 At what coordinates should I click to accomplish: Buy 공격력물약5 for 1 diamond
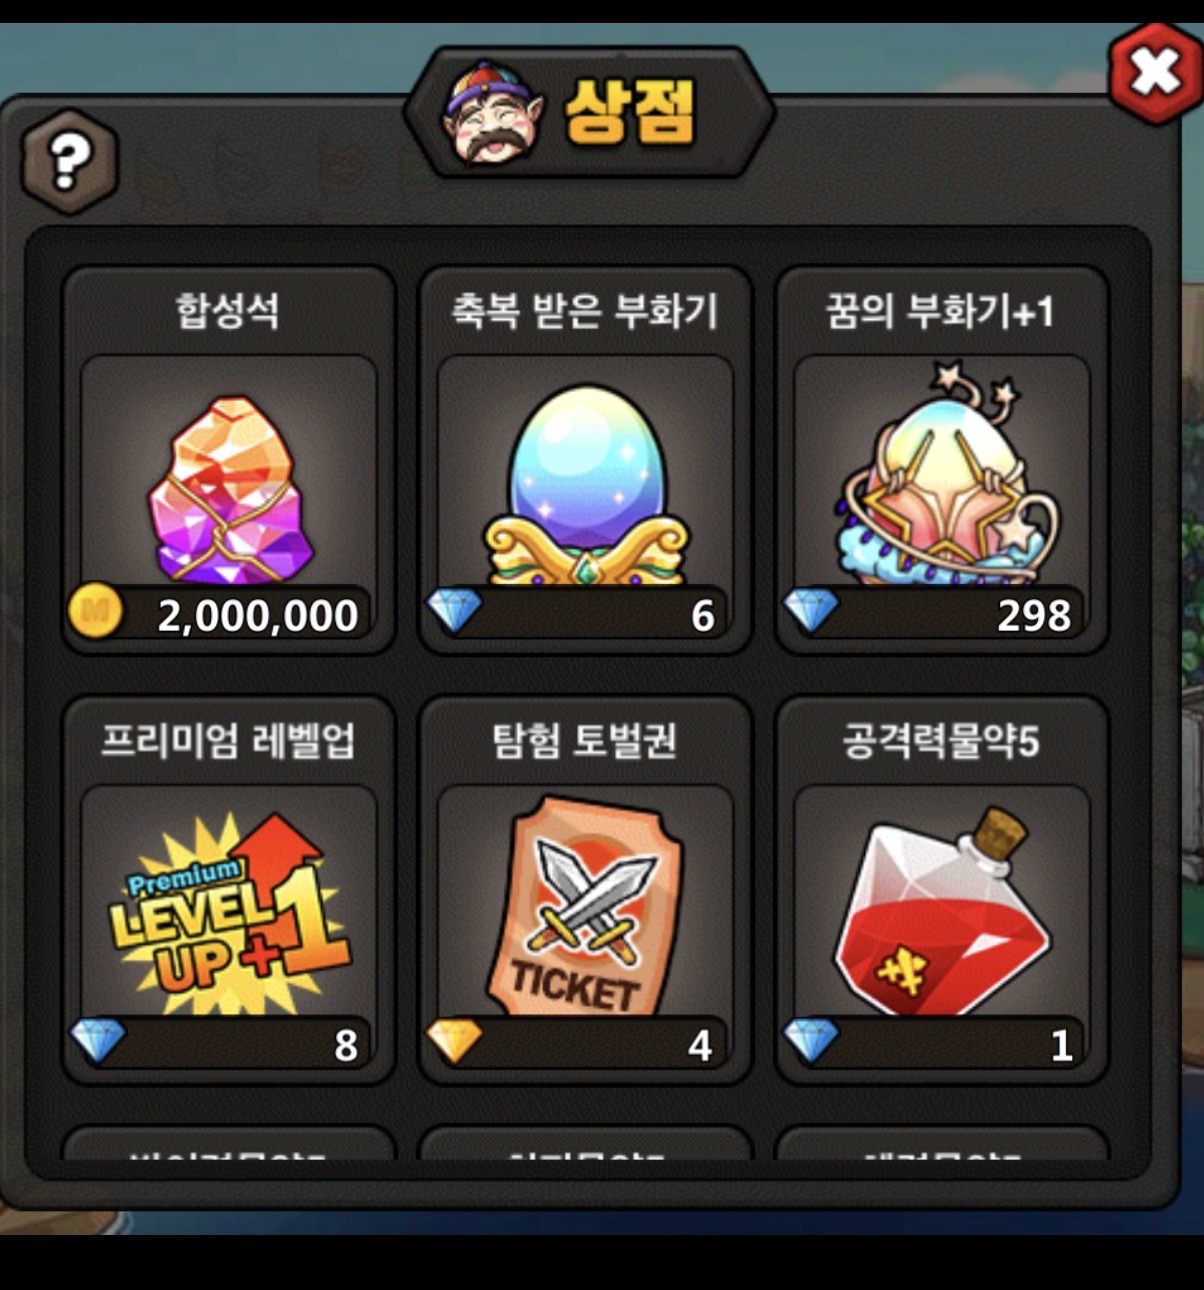933,1043
